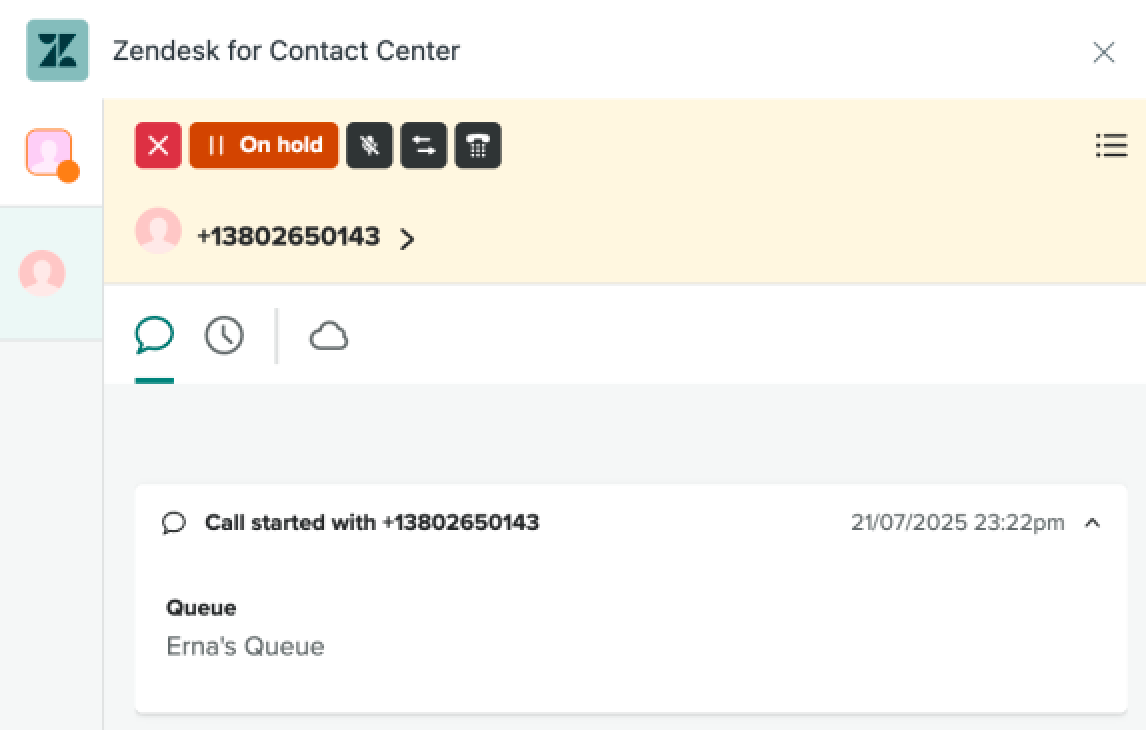This screenshot has height=730, width=1146.
Task: Click the caller avatar beside phone number
Action: 158,232
